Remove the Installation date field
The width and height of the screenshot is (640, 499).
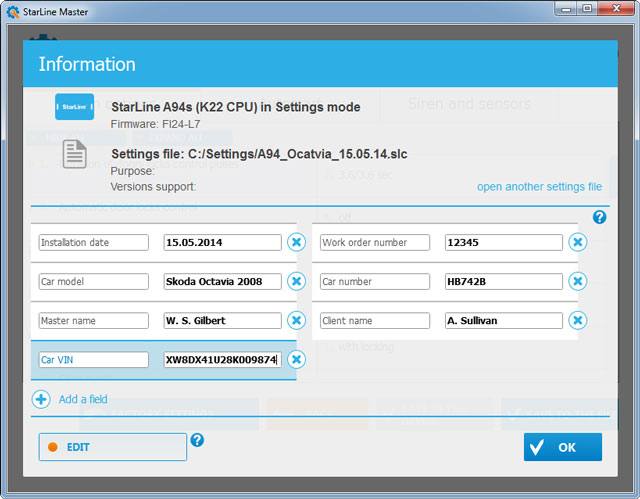pos(296,242)
